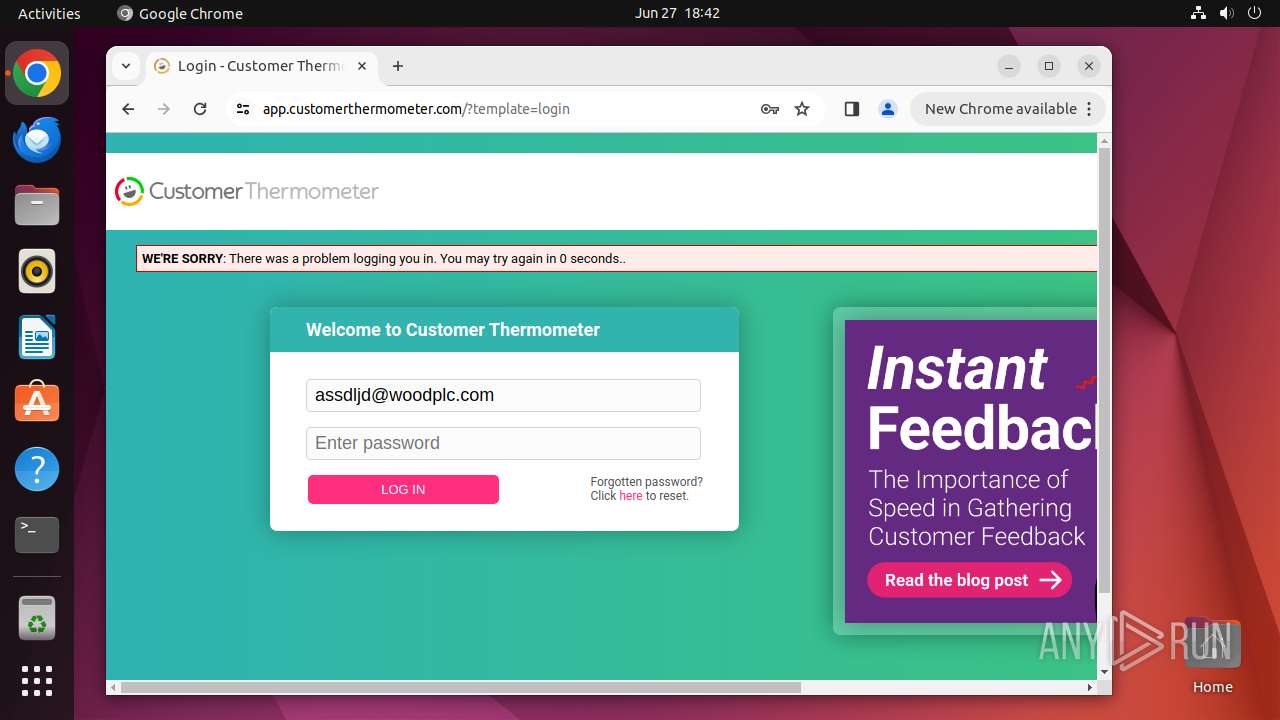Open the Home folder desktop icon

[1212, 657]
